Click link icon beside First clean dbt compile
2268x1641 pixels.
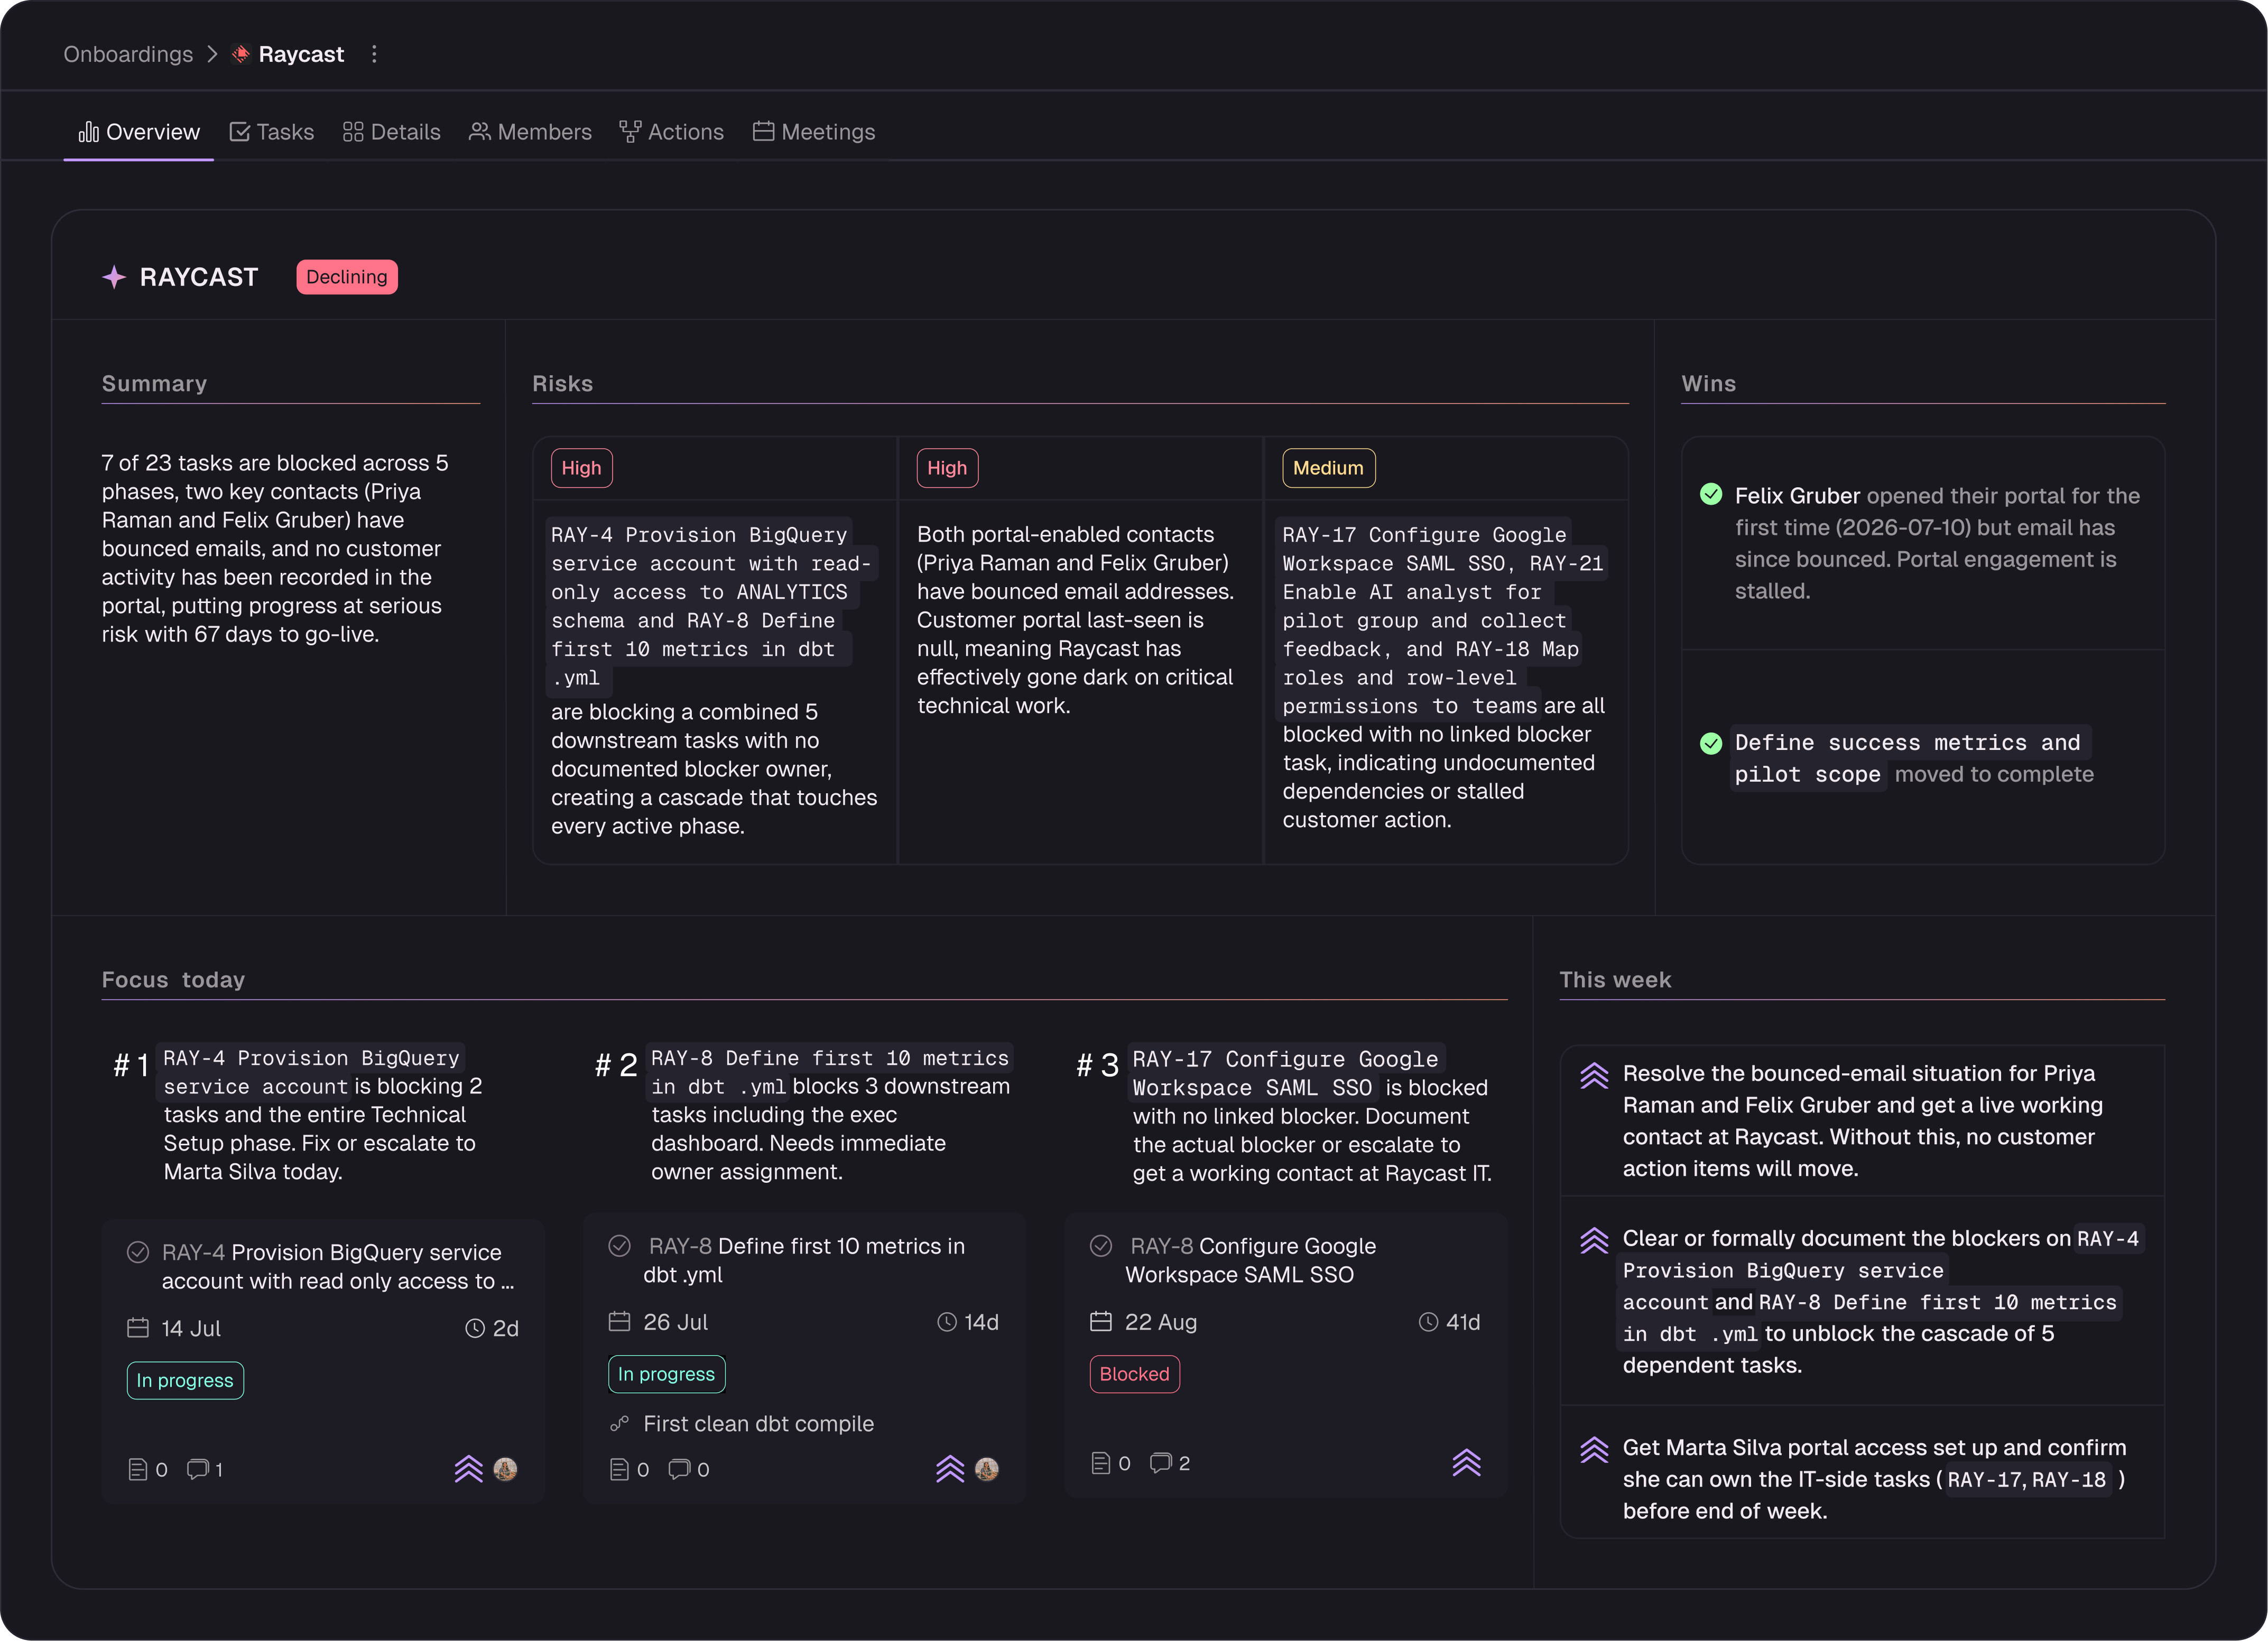click(620, 1424)
